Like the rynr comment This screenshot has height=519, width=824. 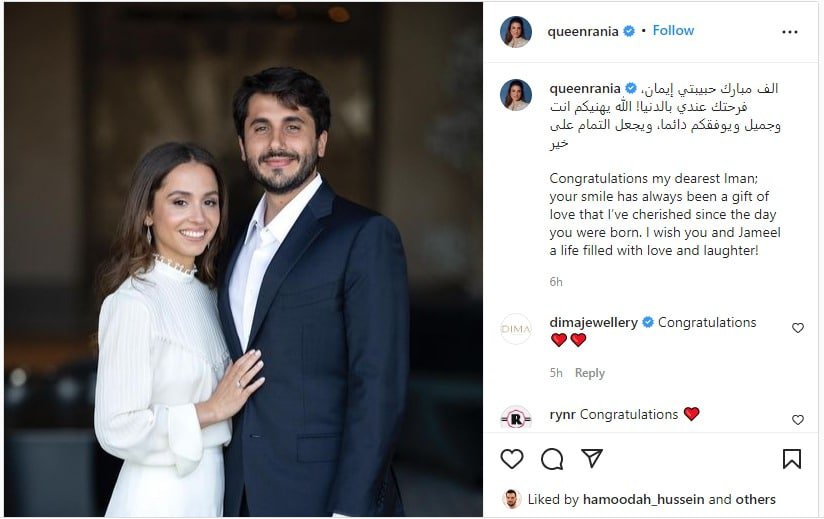click(798, 420)
